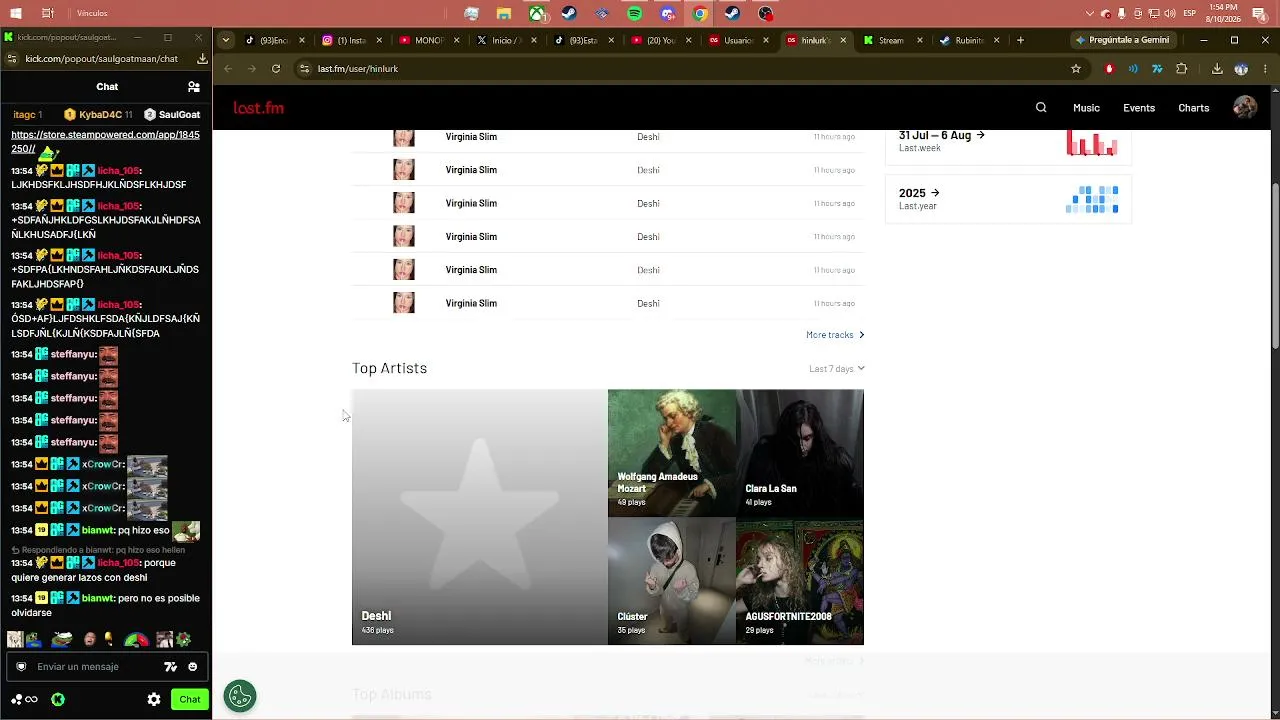Open the Wolfgang Amadeus Mozart artist tile
Viewport: 1280px width, 720px height.
pos(672,453)
